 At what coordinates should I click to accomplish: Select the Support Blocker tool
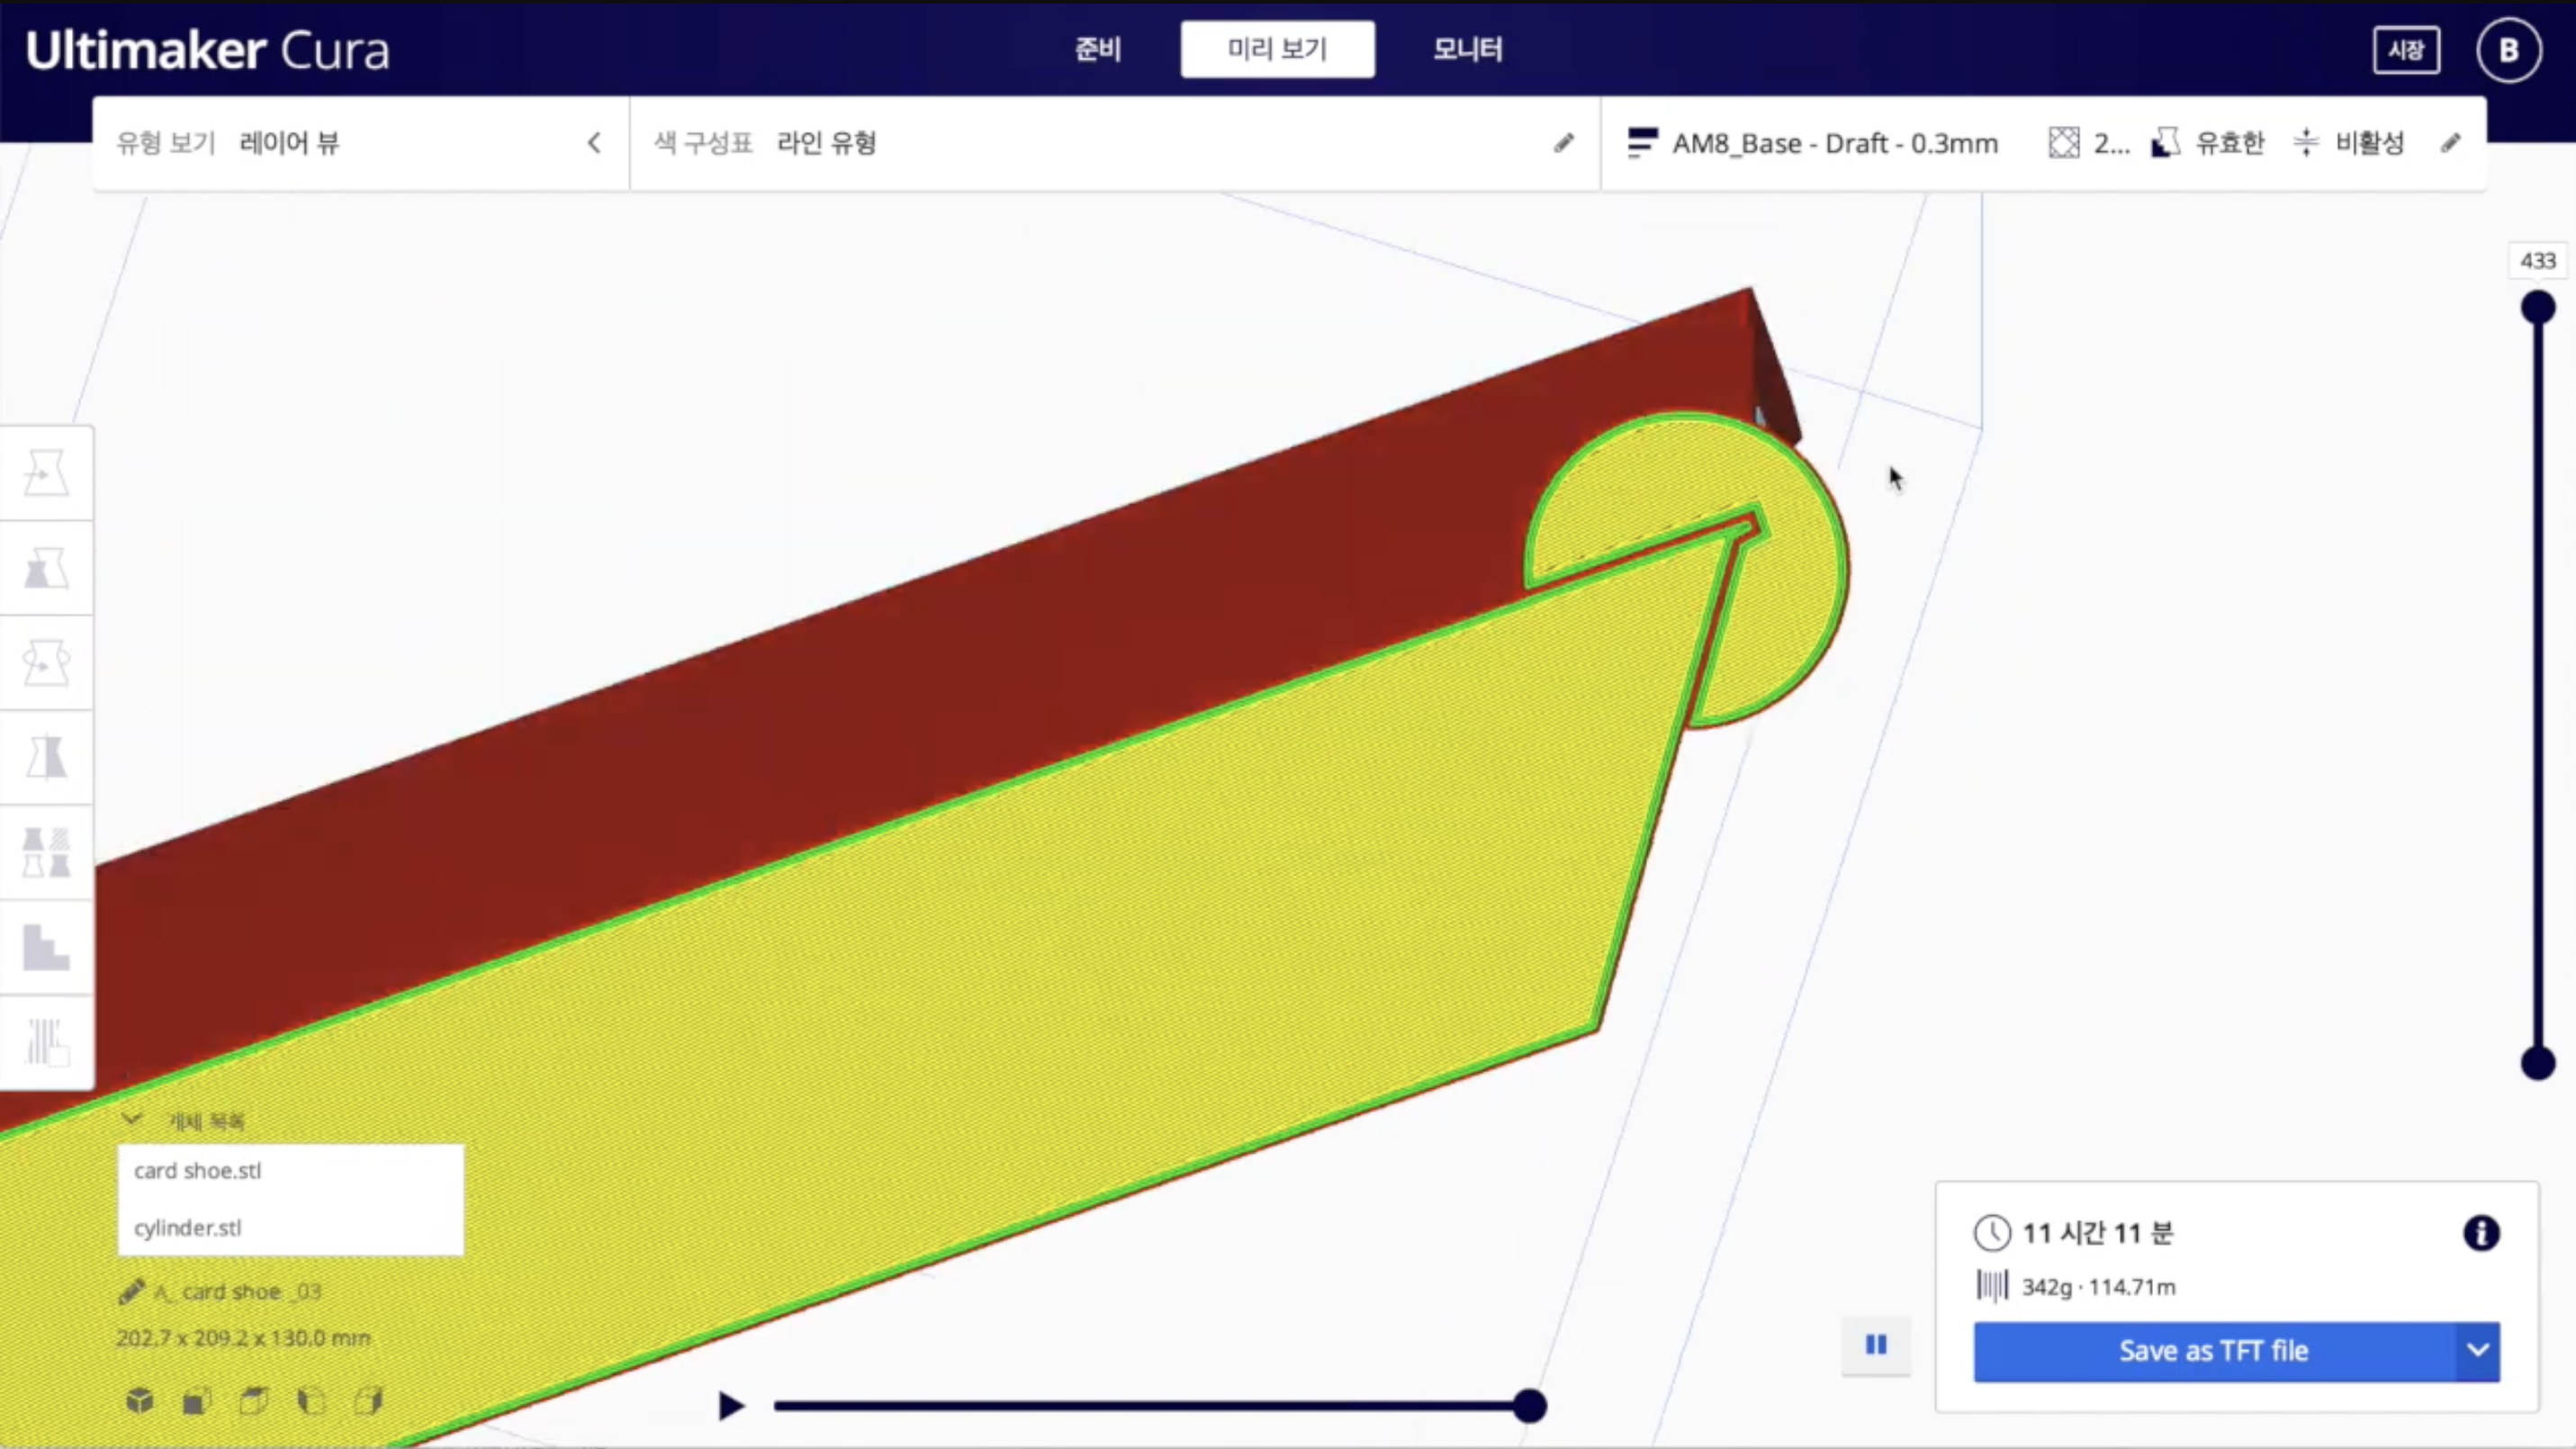click(46, 946)
